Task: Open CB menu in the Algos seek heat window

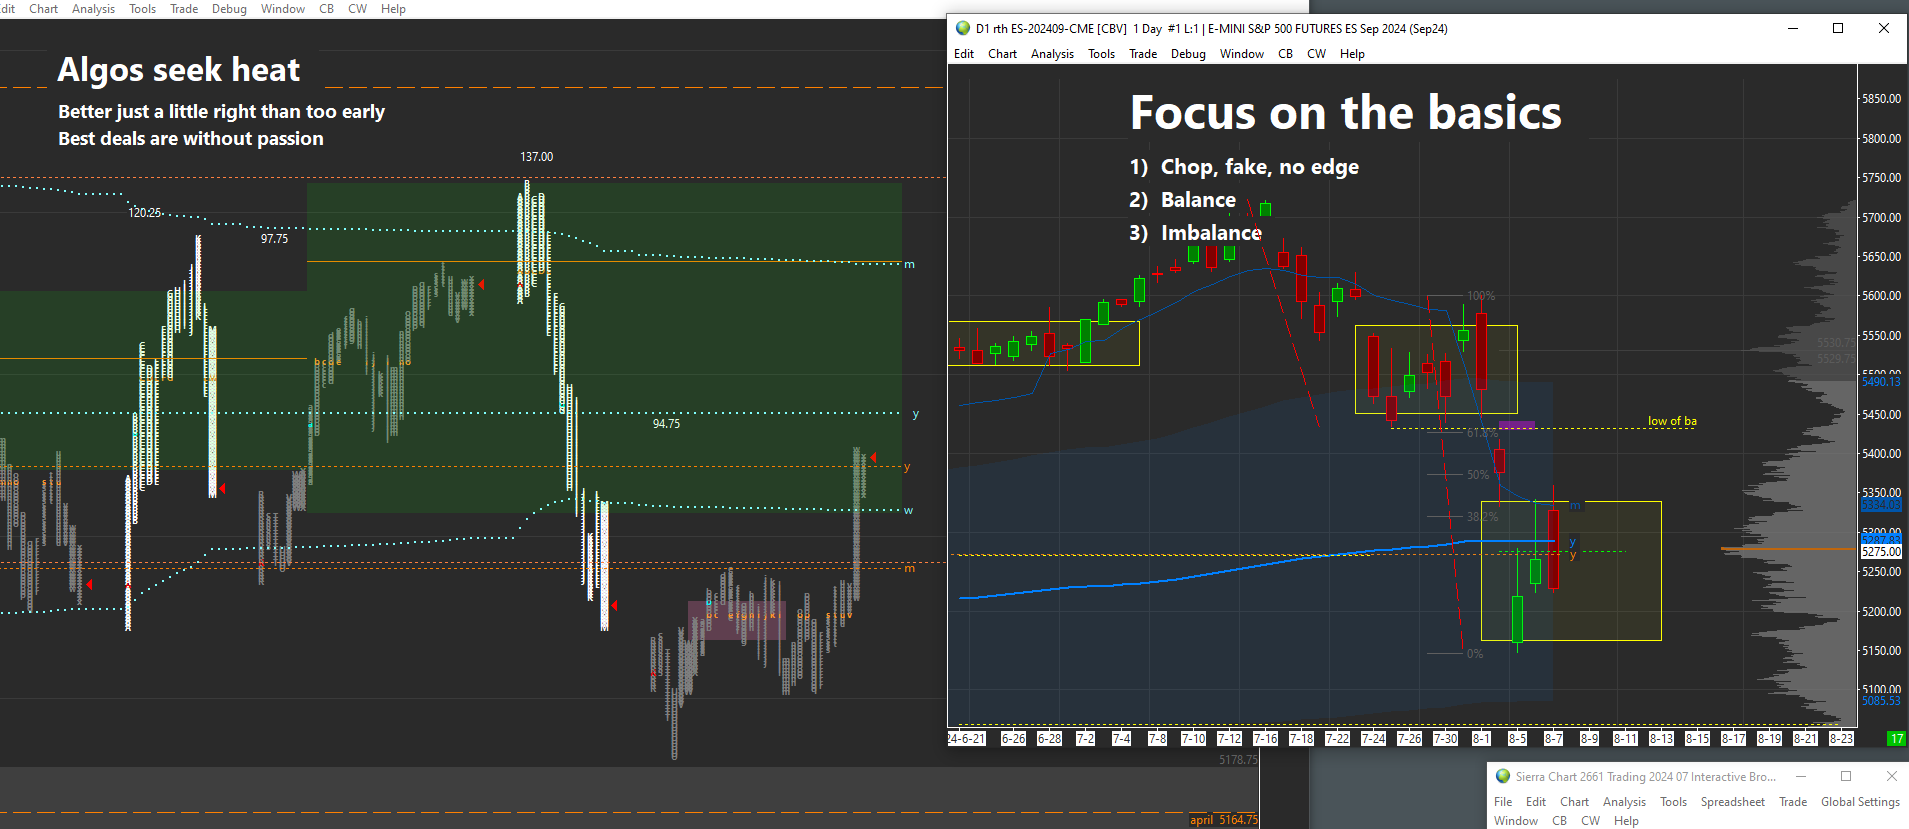Action: pos(326,9)
